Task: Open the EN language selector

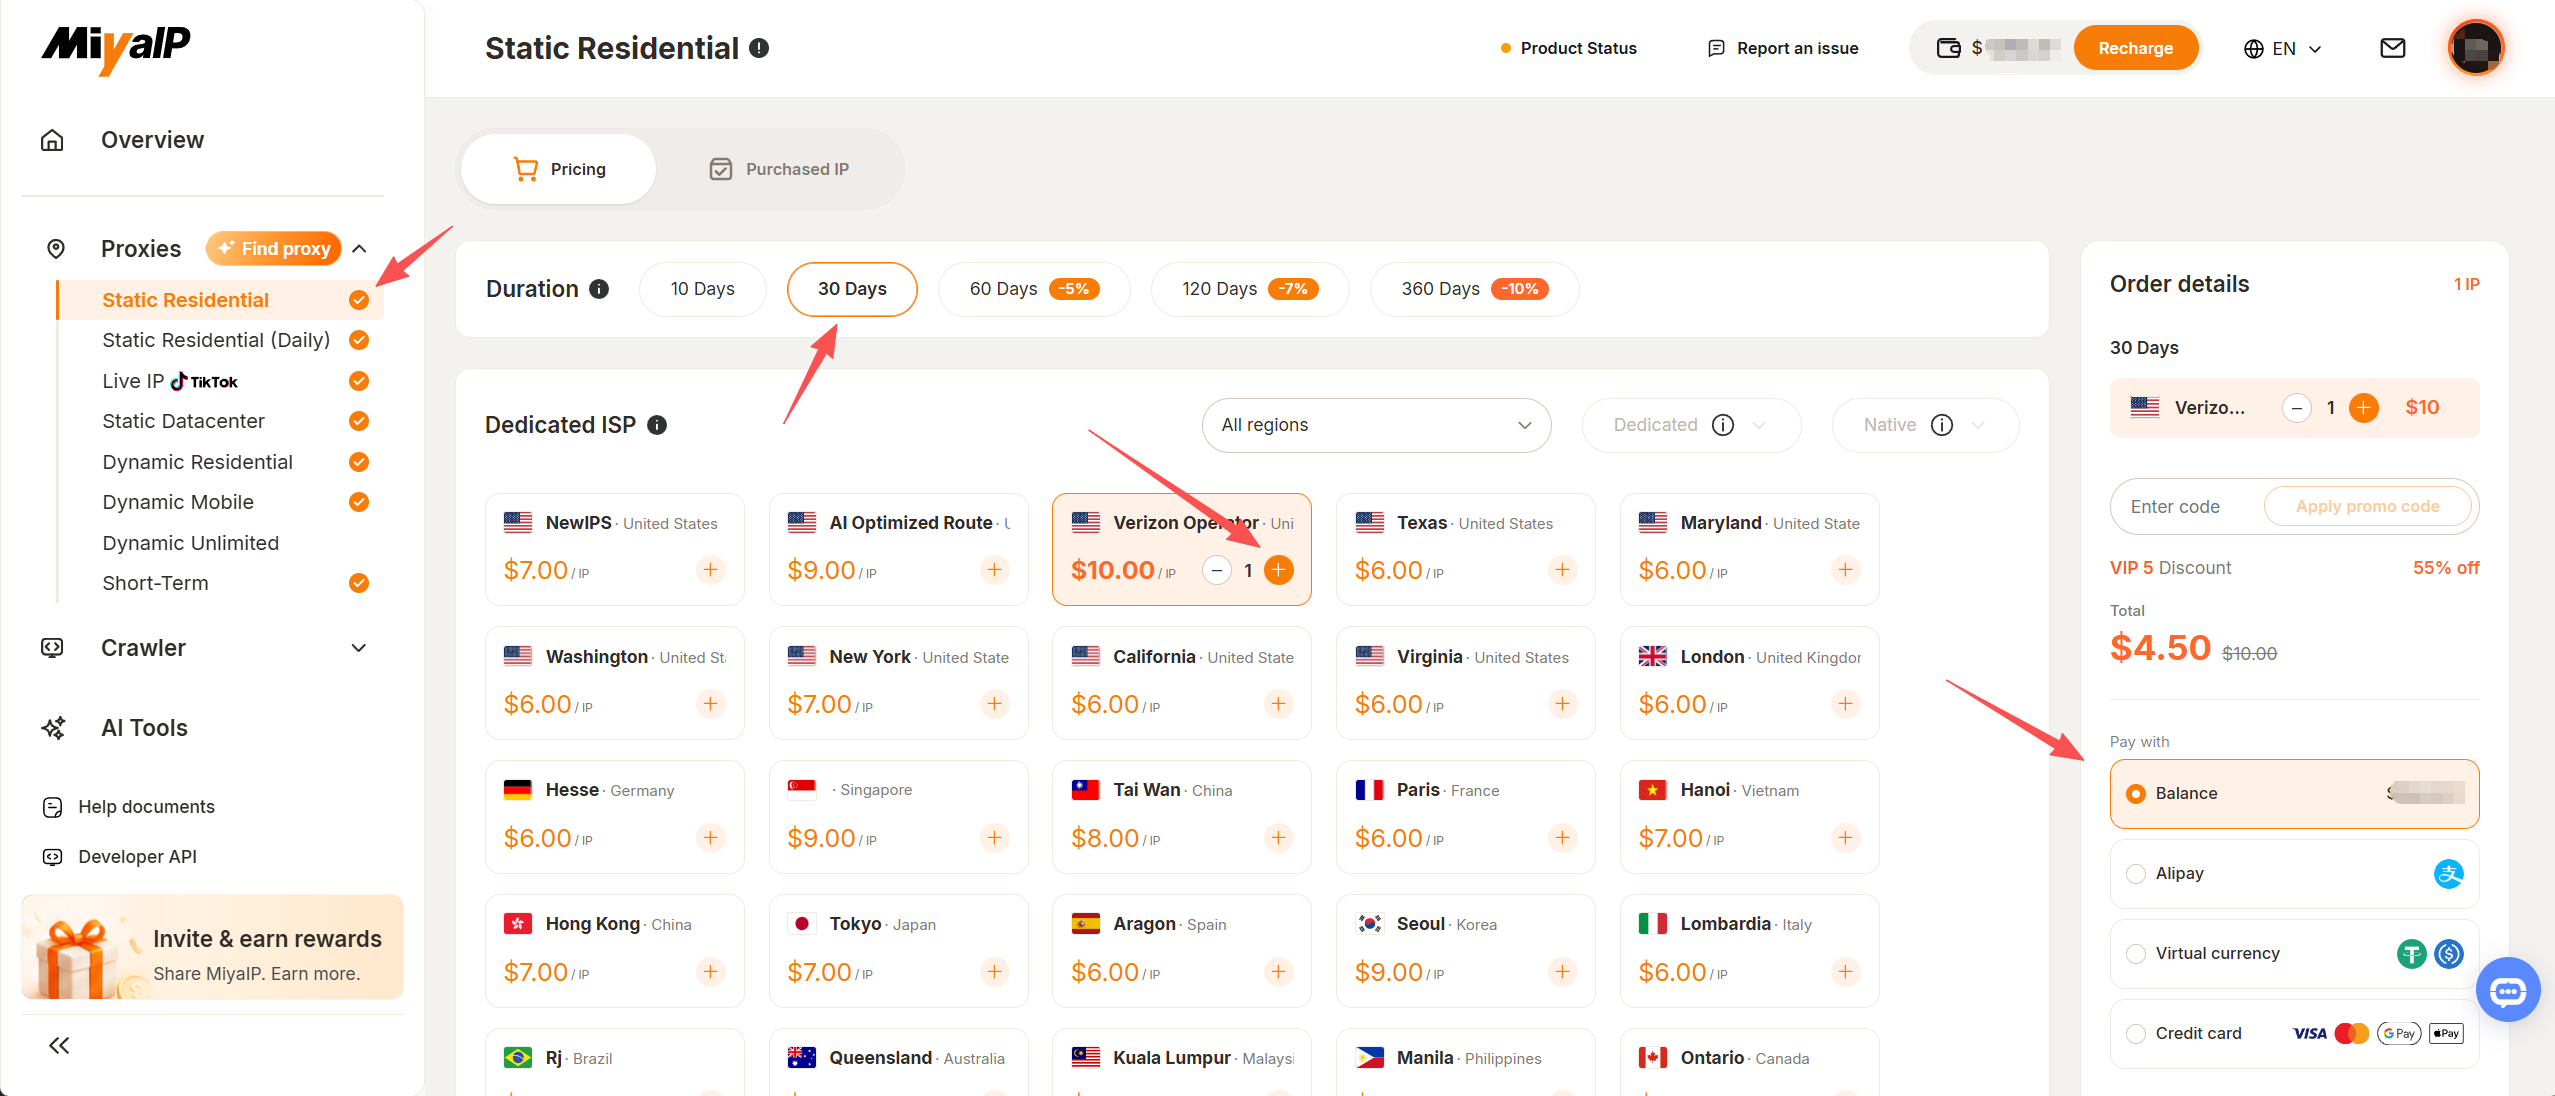Action: [2282, 48]
